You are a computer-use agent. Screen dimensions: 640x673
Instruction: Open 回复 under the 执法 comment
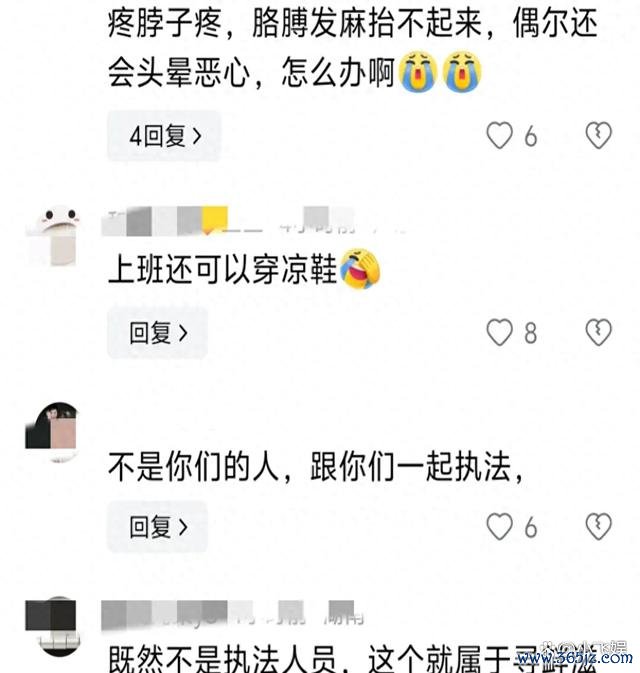(x=158, y=527)
